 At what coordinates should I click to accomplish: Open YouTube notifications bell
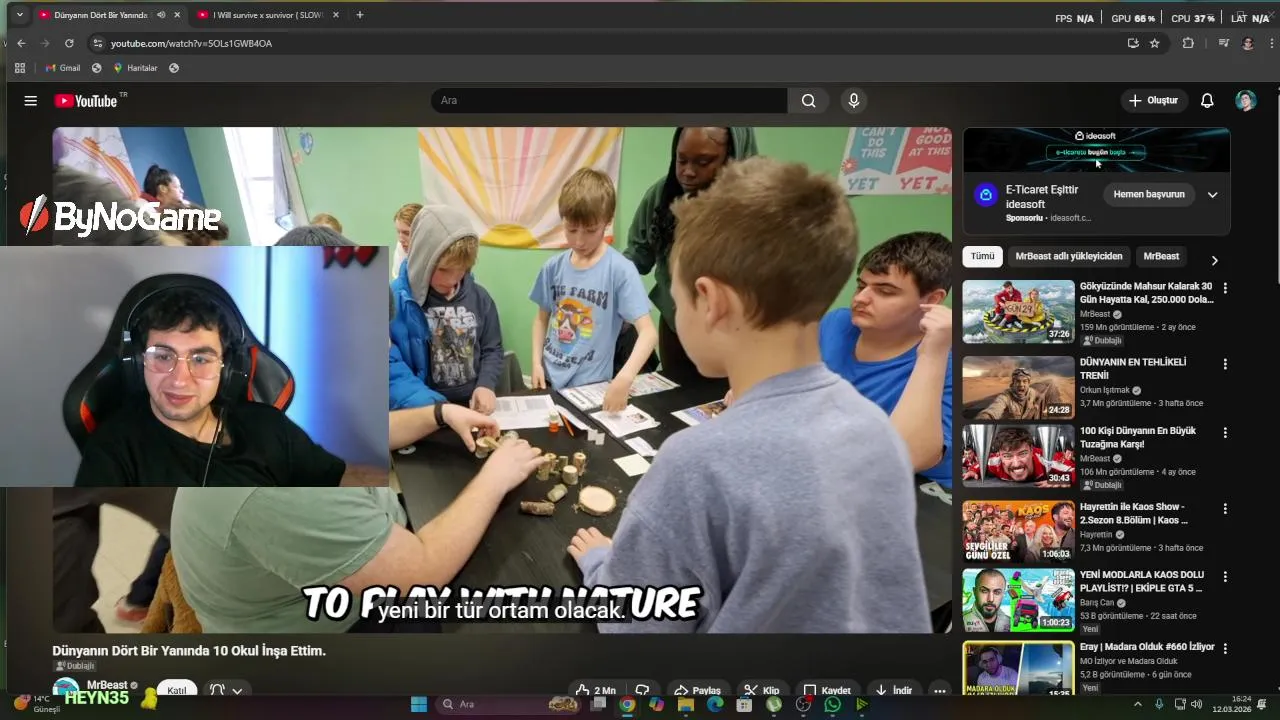1207,101
